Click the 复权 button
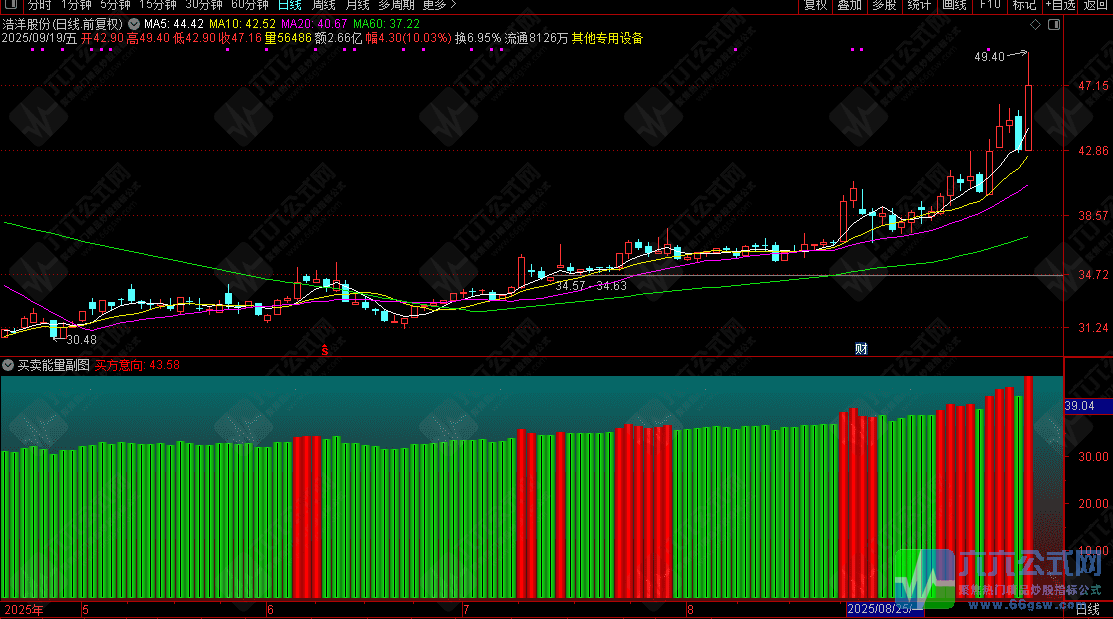1113x619 pixels. coord(816,5)
